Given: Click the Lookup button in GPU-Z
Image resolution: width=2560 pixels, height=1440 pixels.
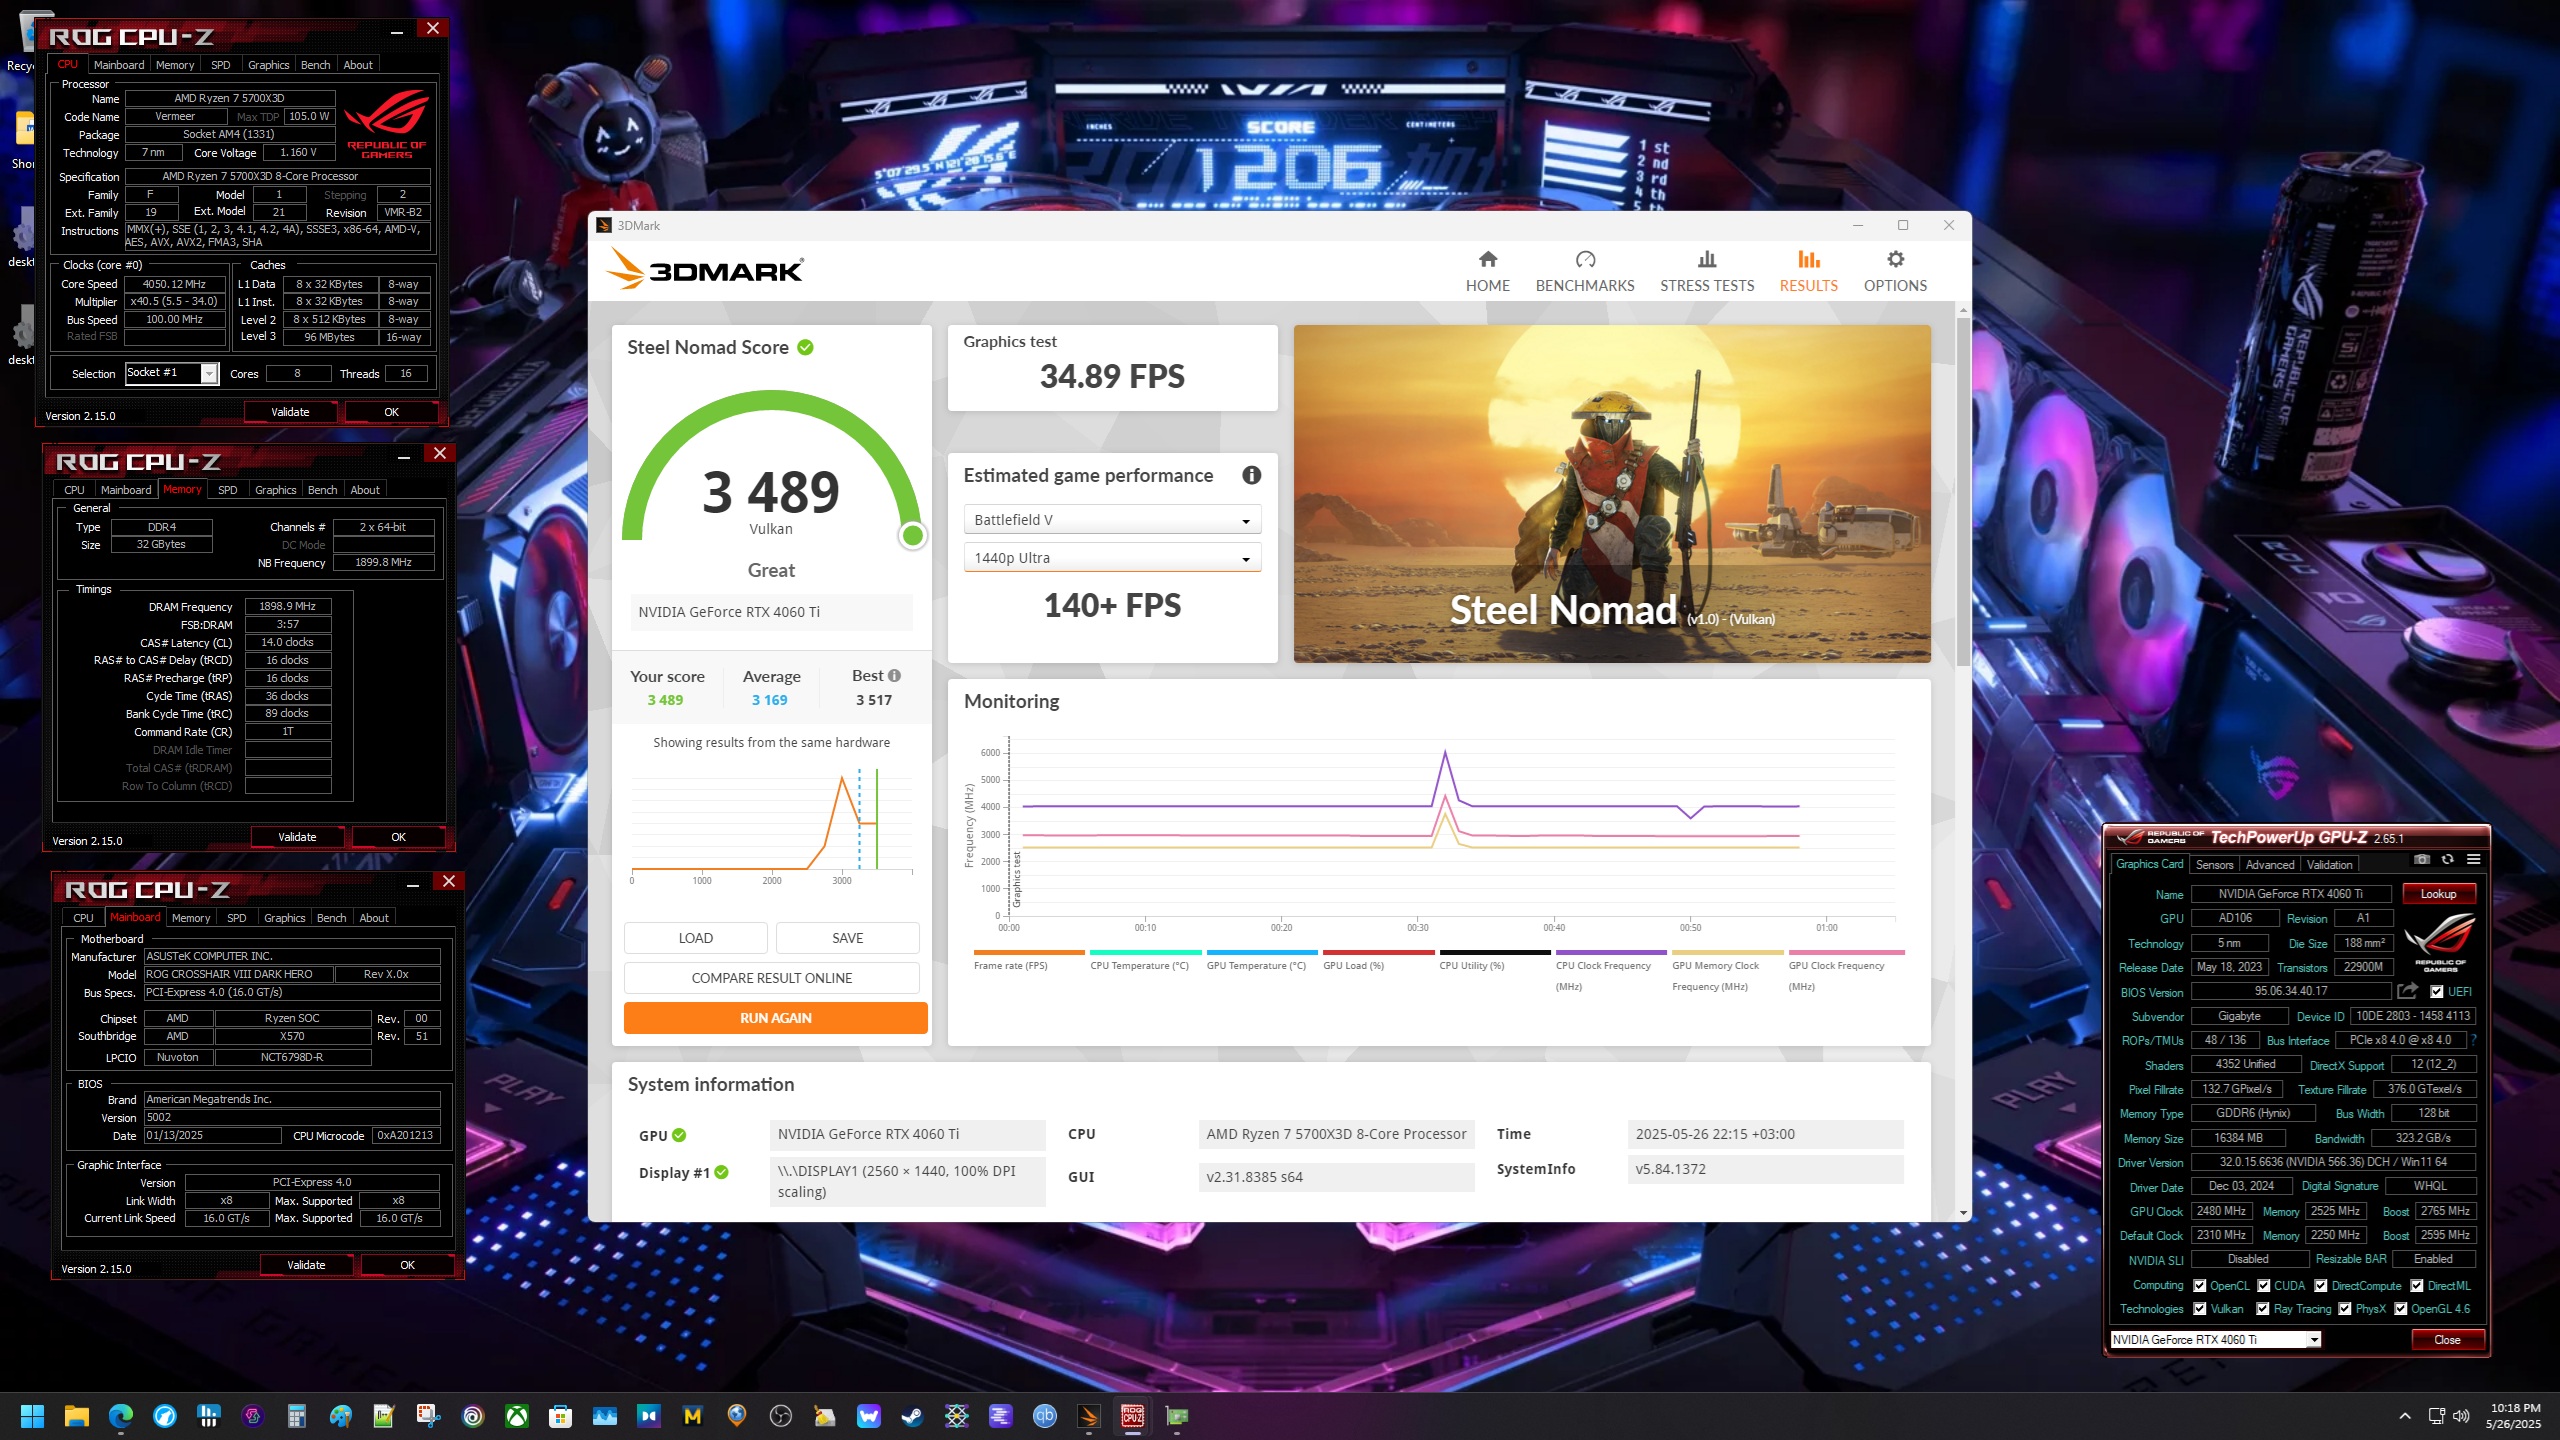Looking at the screenshot, I should point(2438,894).
